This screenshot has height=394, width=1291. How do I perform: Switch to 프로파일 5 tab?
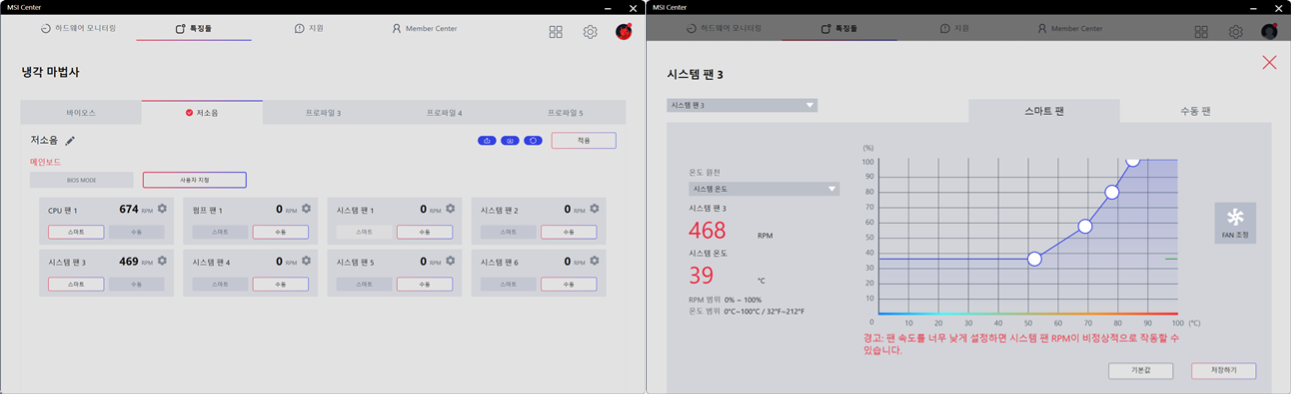[565, 112]
